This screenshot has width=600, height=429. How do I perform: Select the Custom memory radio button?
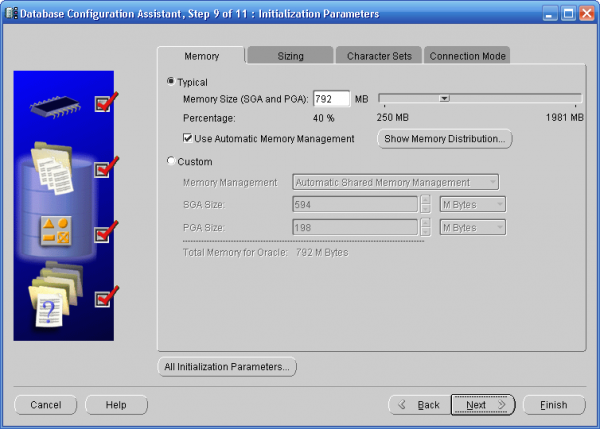tap(172, 161)
